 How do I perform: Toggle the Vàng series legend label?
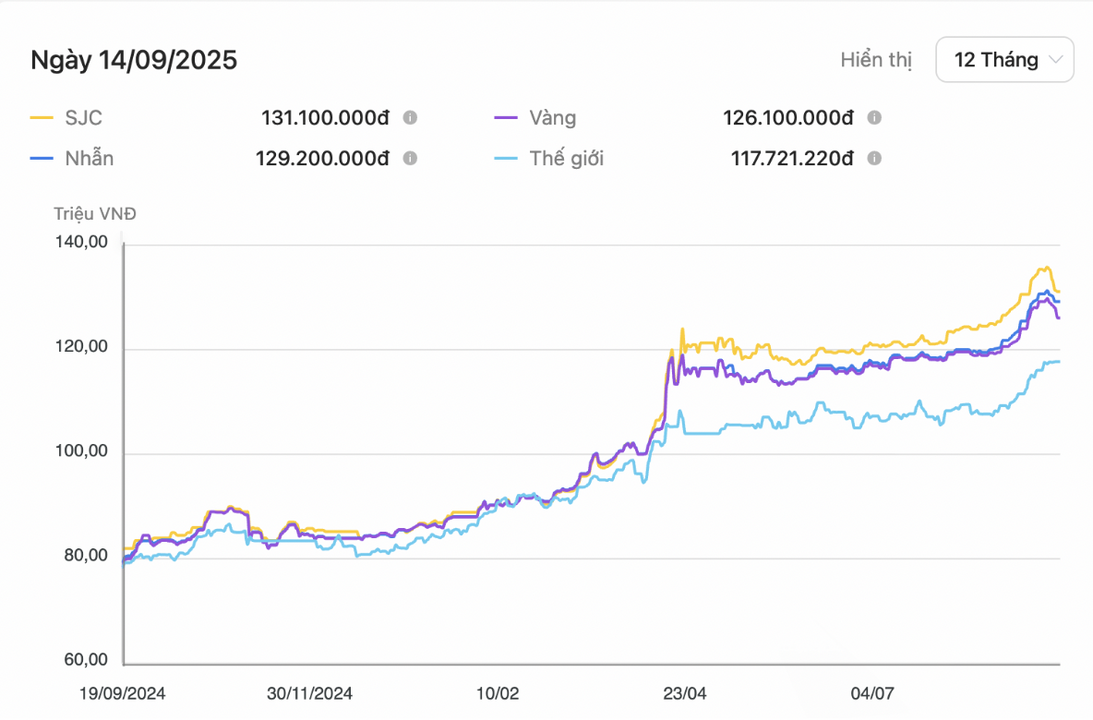554,118
